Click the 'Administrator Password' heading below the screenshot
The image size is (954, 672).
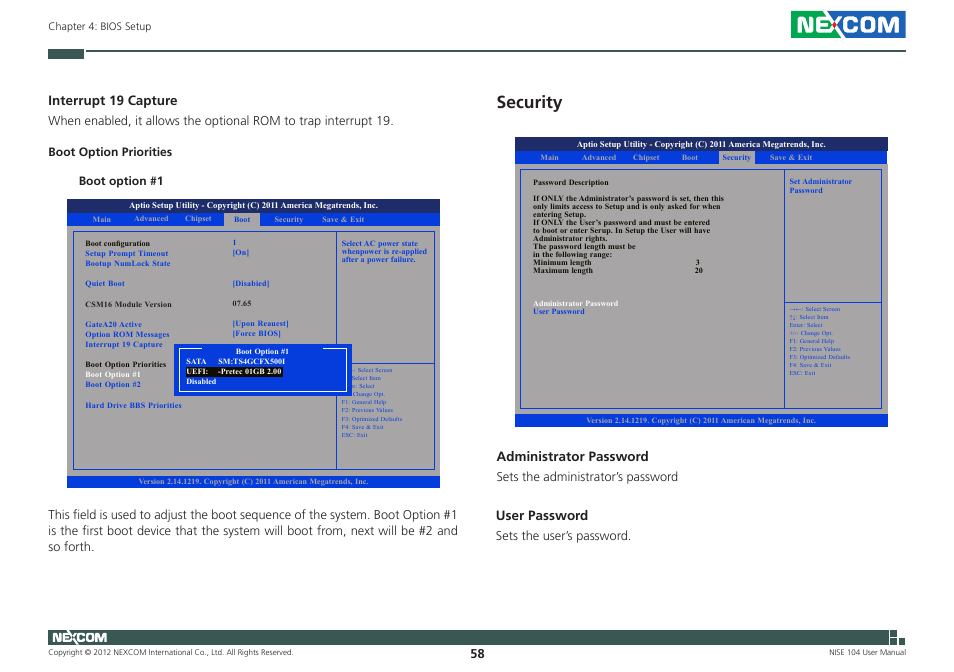(572, 457)
